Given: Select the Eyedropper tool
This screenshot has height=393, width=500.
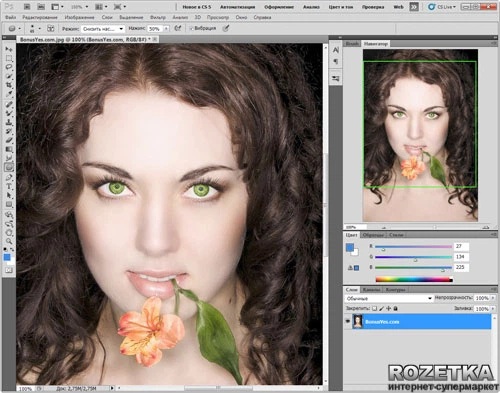Looking at the screenshot, I should pos(9,94).
